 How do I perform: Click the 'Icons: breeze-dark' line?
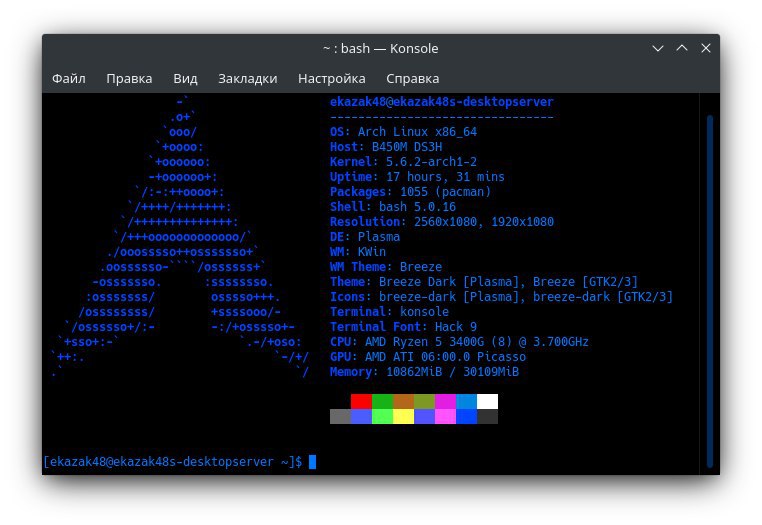(x=501, y=297)
